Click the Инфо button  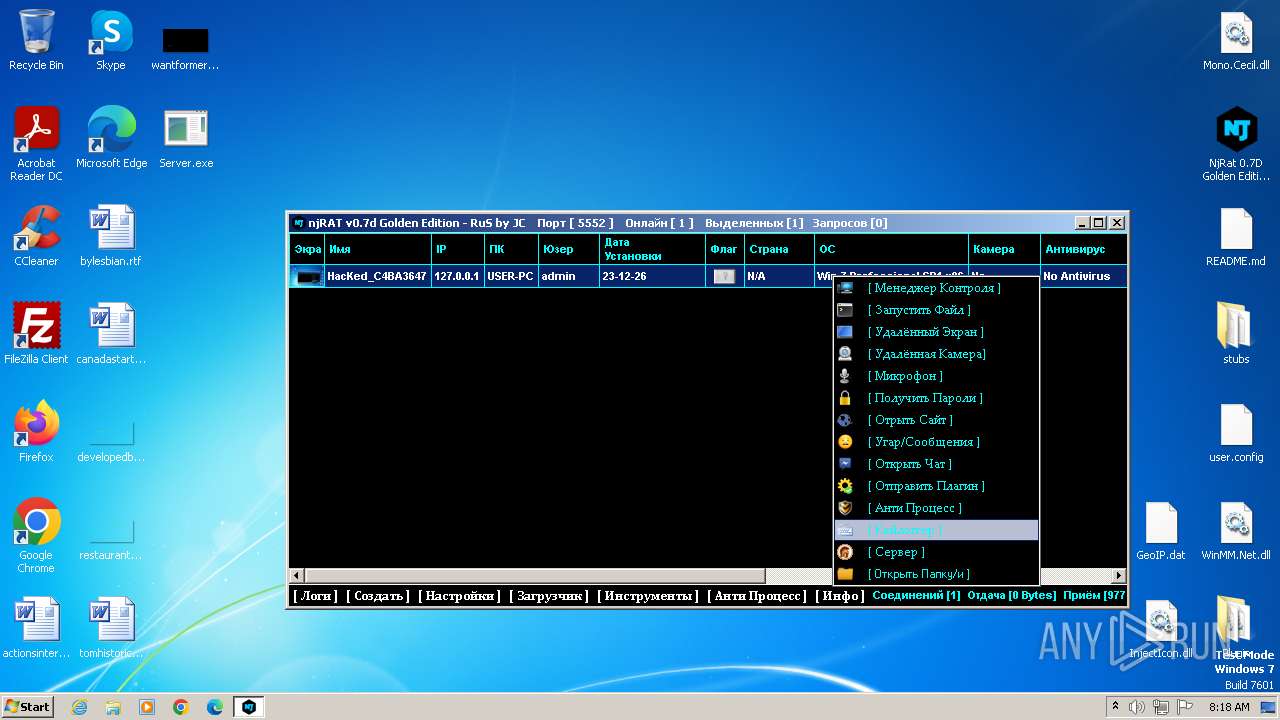840,596
